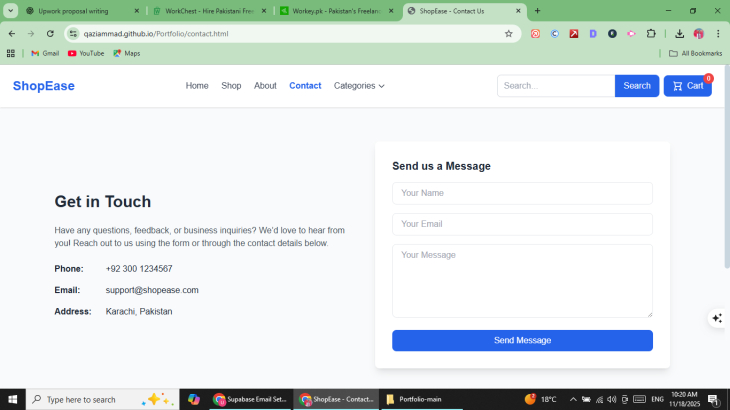Image resolution: width=730 pixels, height=410 pixels.
Task: Open Chrome downloads icon
Action: [679, 33]
